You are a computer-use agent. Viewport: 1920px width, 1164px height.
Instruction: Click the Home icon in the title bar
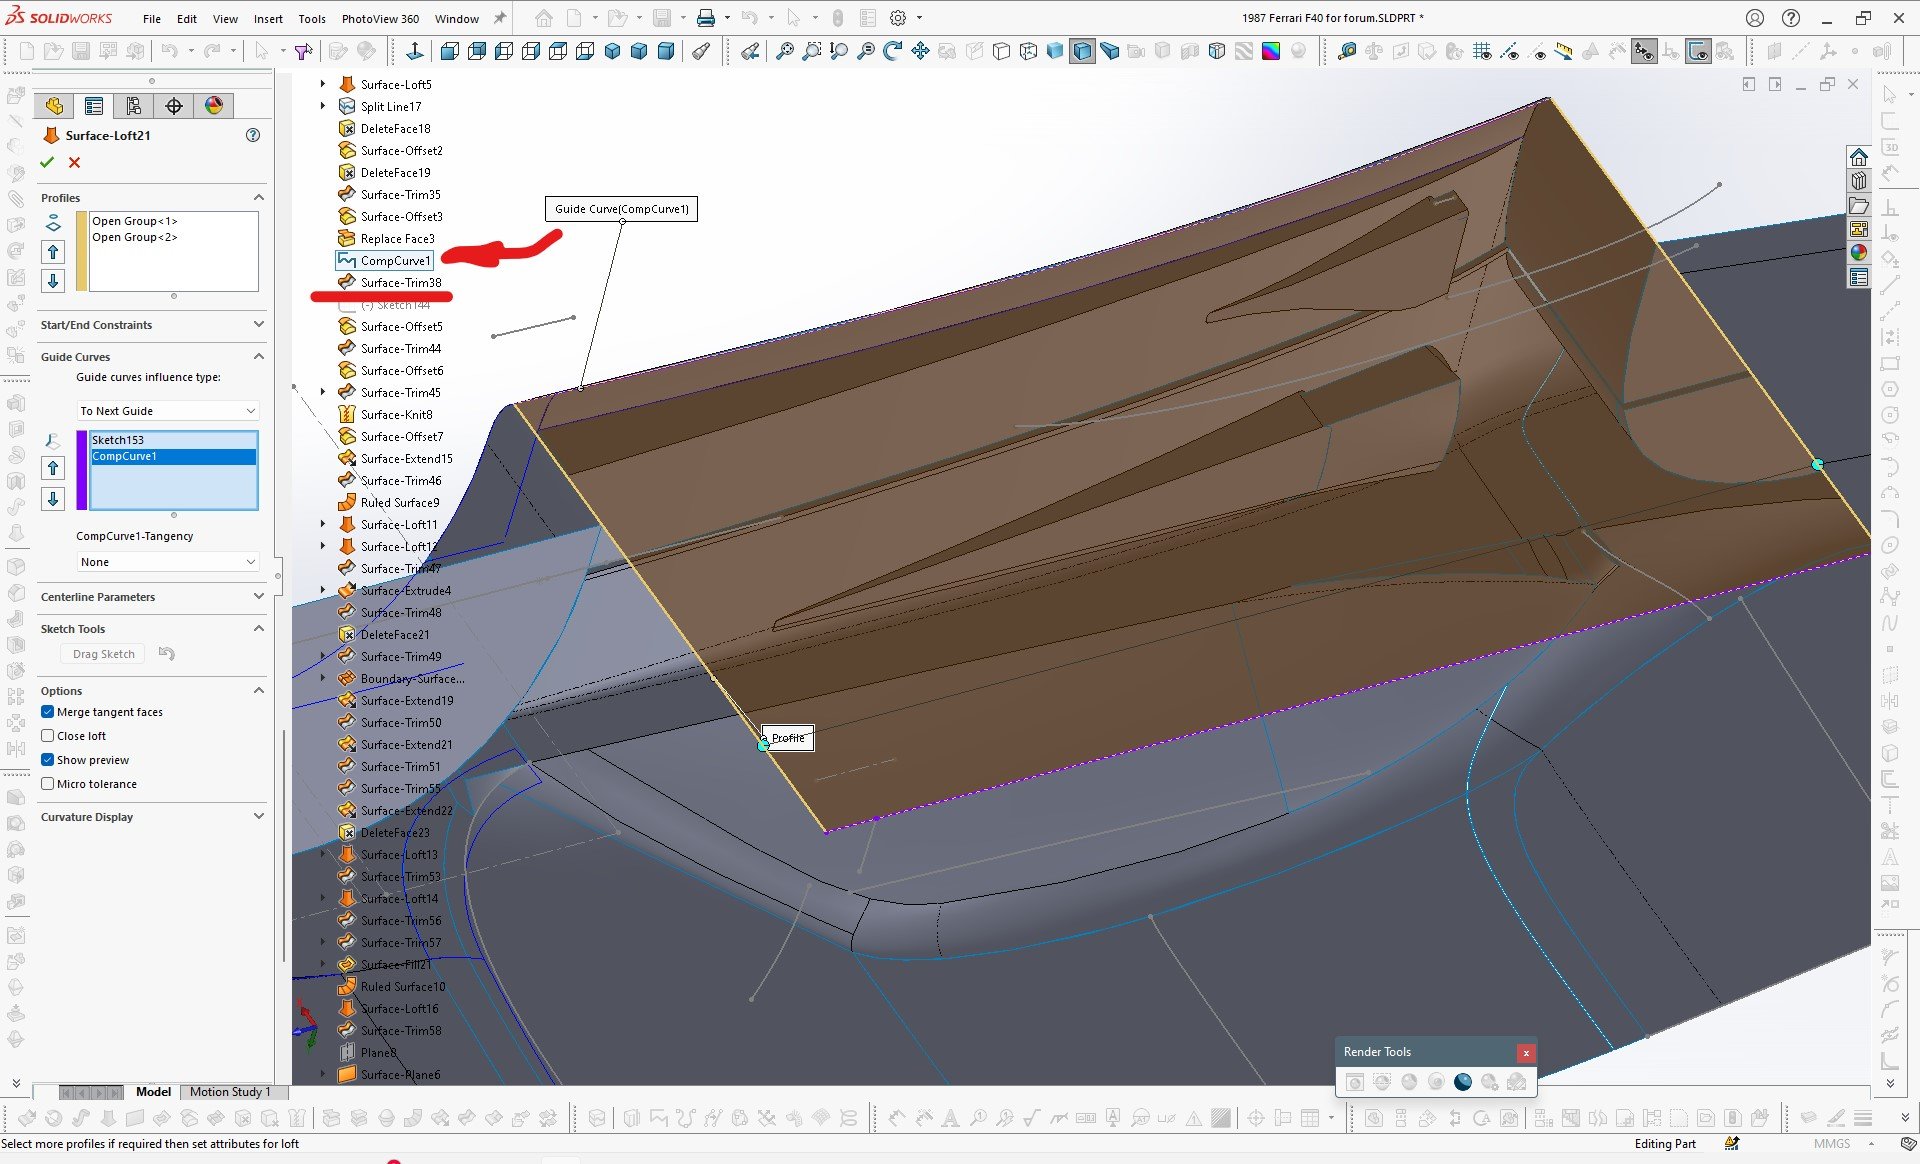pyautogui.click(x=543, y=18)
